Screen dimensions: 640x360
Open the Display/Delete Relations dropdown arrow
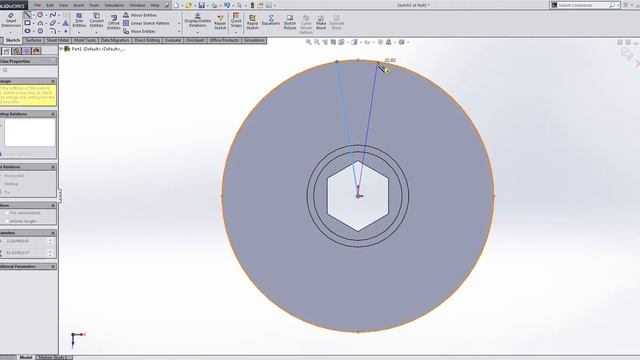click(198, 32)
